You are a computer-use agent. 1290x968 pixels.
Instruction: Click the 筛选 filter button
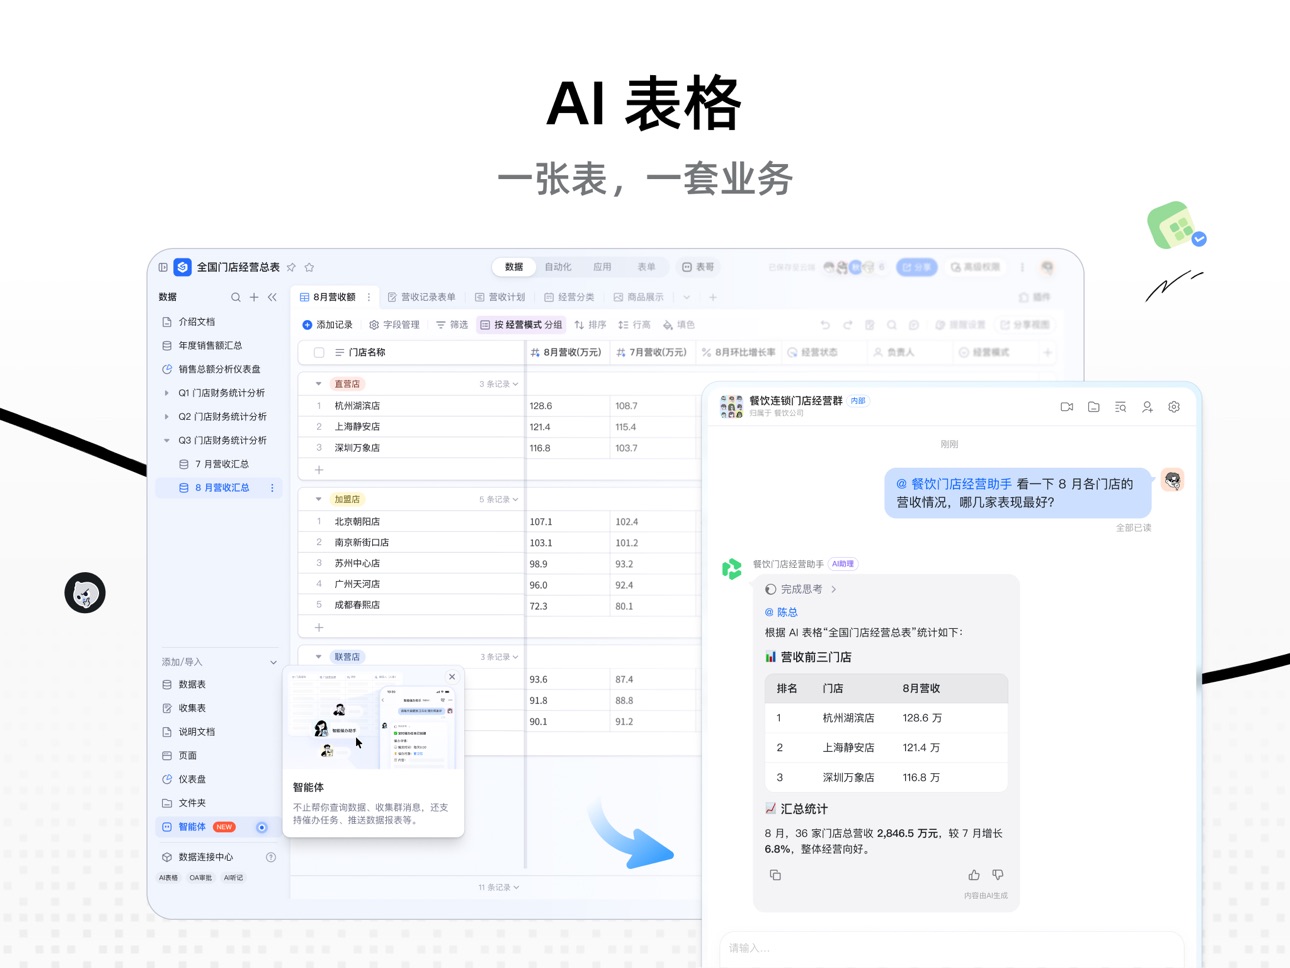point(452,325)
